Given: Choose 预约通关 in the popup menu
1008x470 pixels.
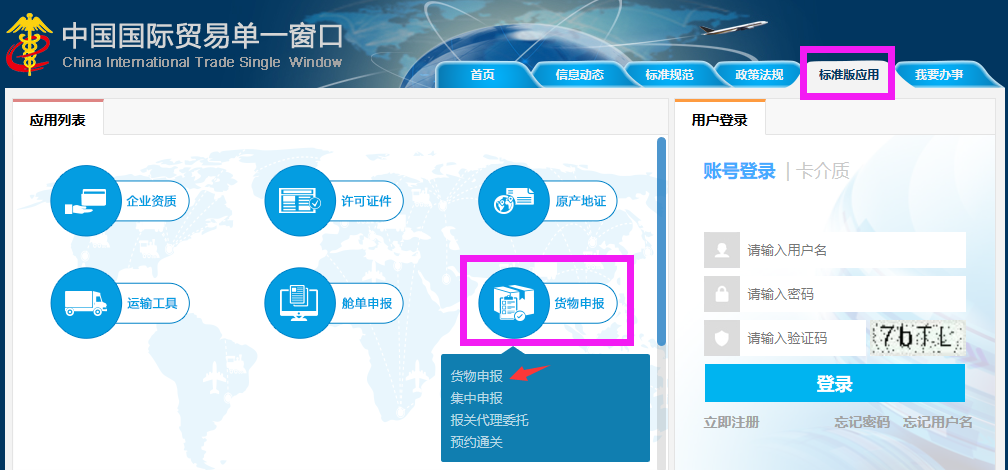Looking at the screenshot, I should click(x=476, y=442).
